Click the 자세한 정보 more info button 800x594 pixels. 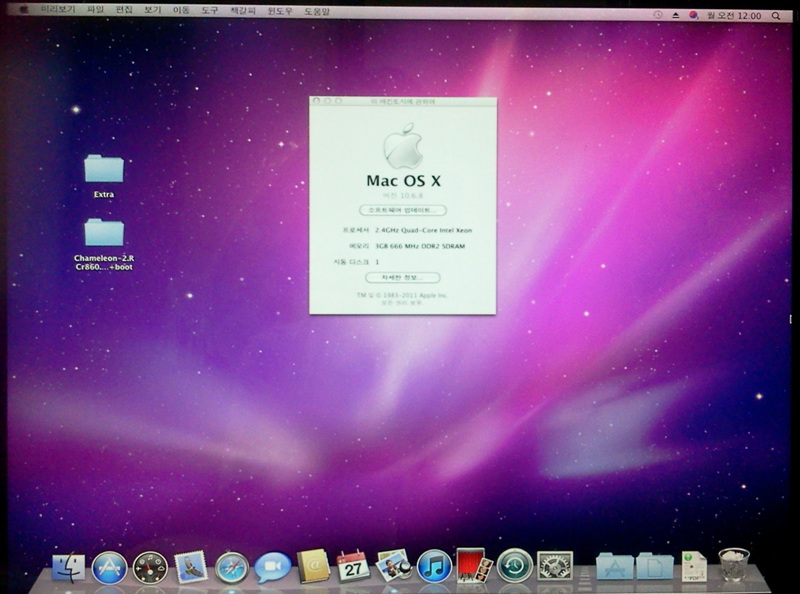pos(403,278)
